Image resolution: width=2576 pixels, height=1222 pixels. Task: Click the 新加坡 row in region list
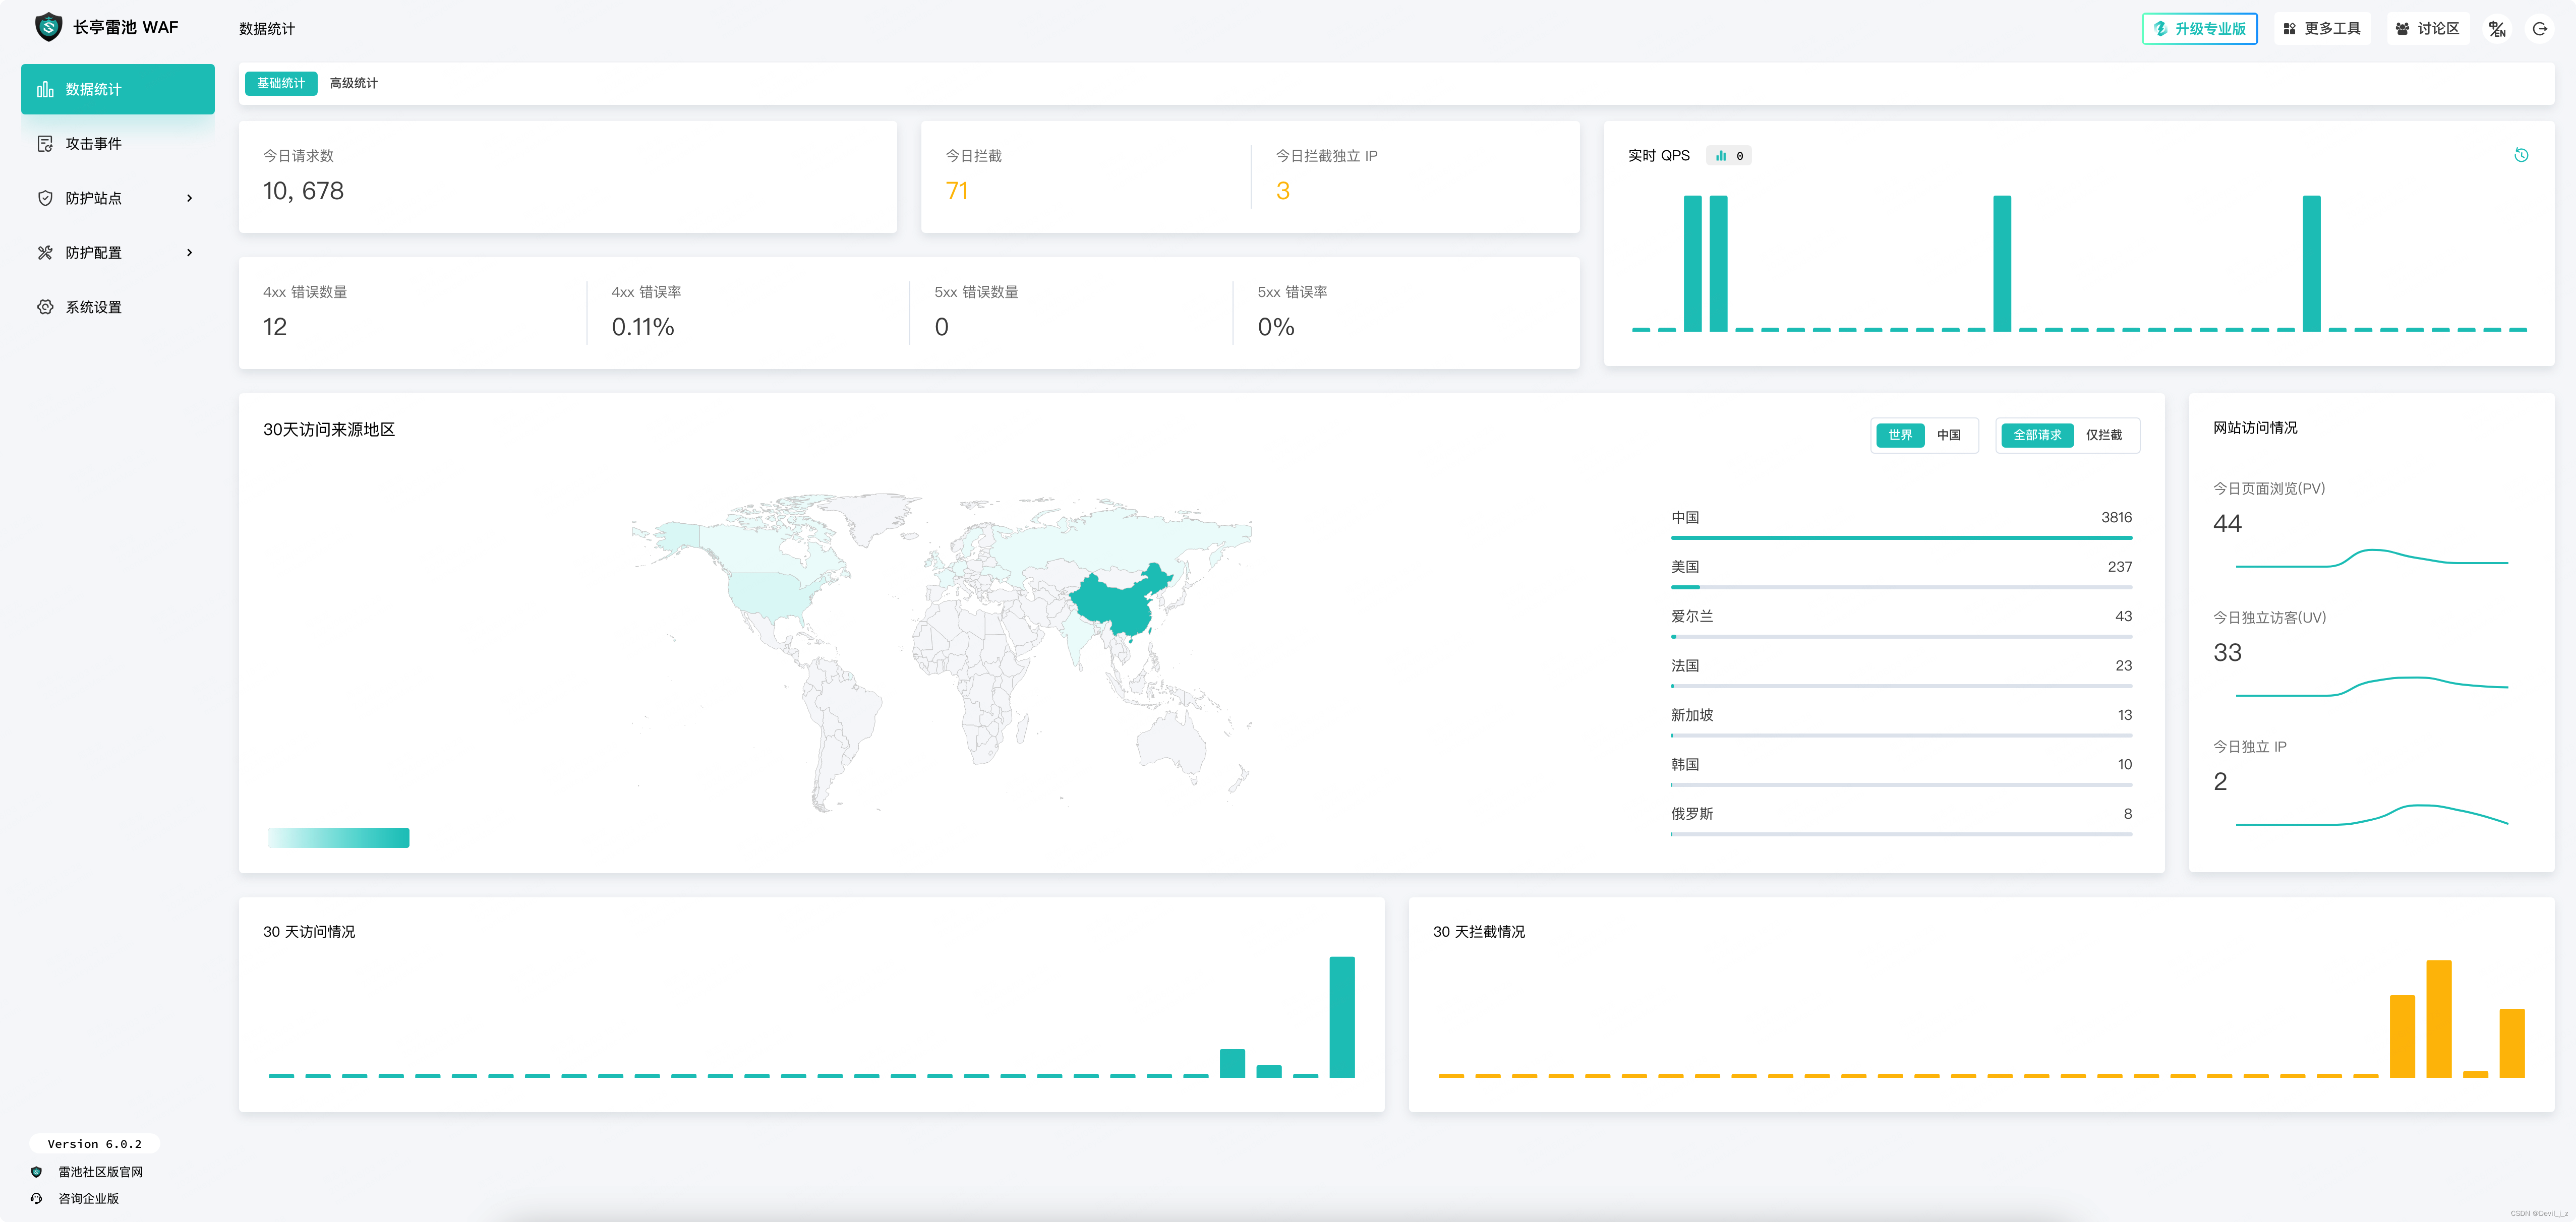pos(1901,722)
